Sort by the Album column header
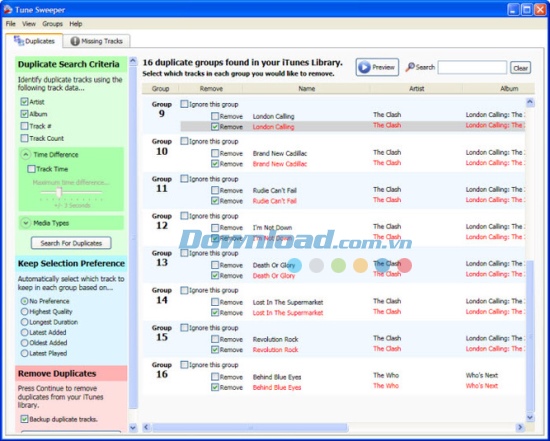Image resolution: width=550 pixels, height=441 pixels. pyautogui.click(x=499, y=89)
